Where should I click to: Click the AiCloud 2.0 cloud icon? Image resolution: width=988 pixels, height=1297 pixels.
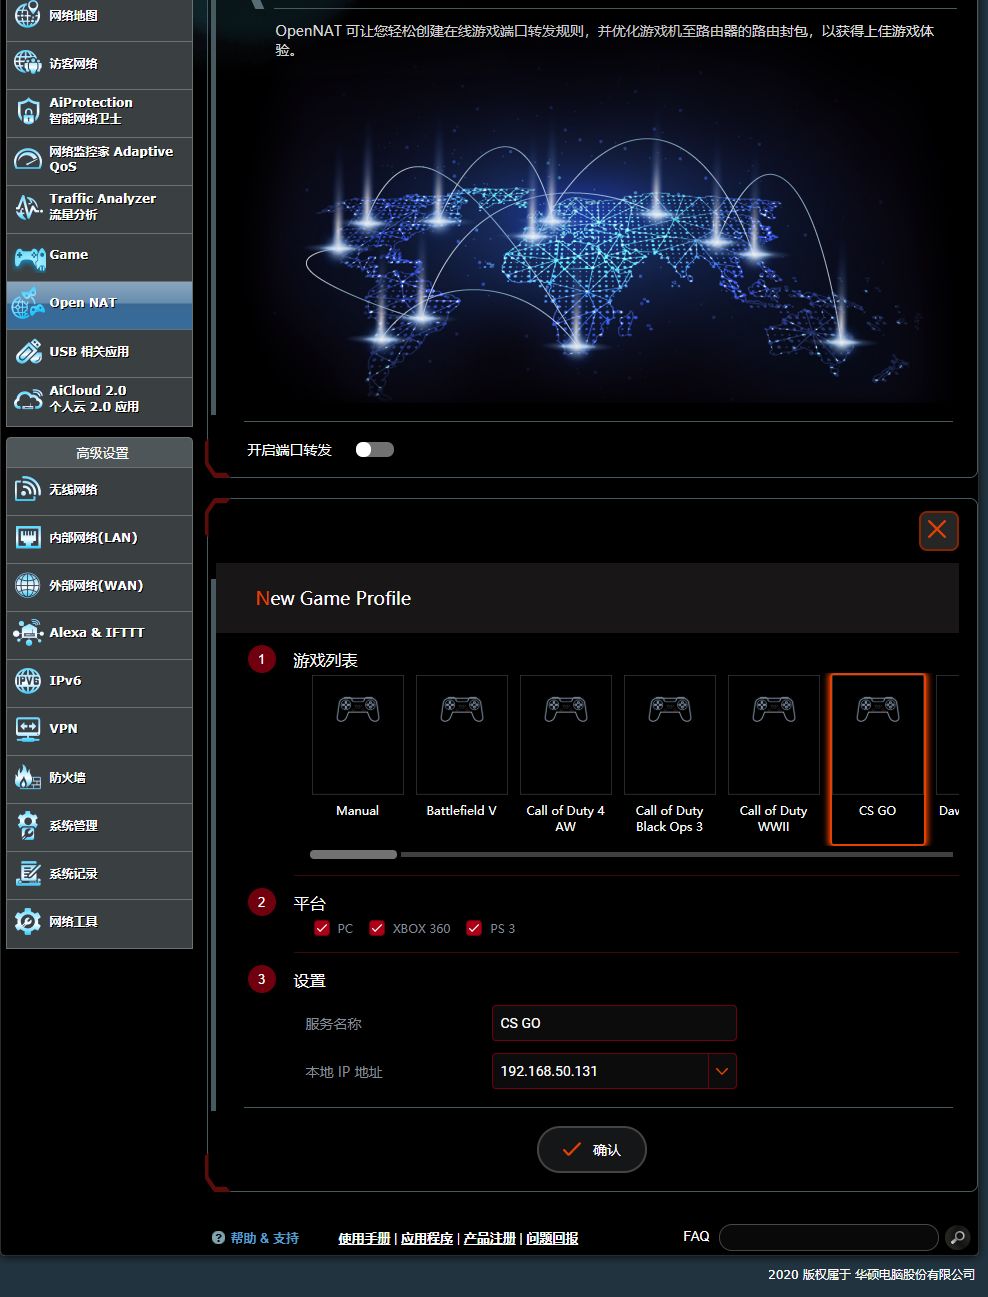point(28,400)
